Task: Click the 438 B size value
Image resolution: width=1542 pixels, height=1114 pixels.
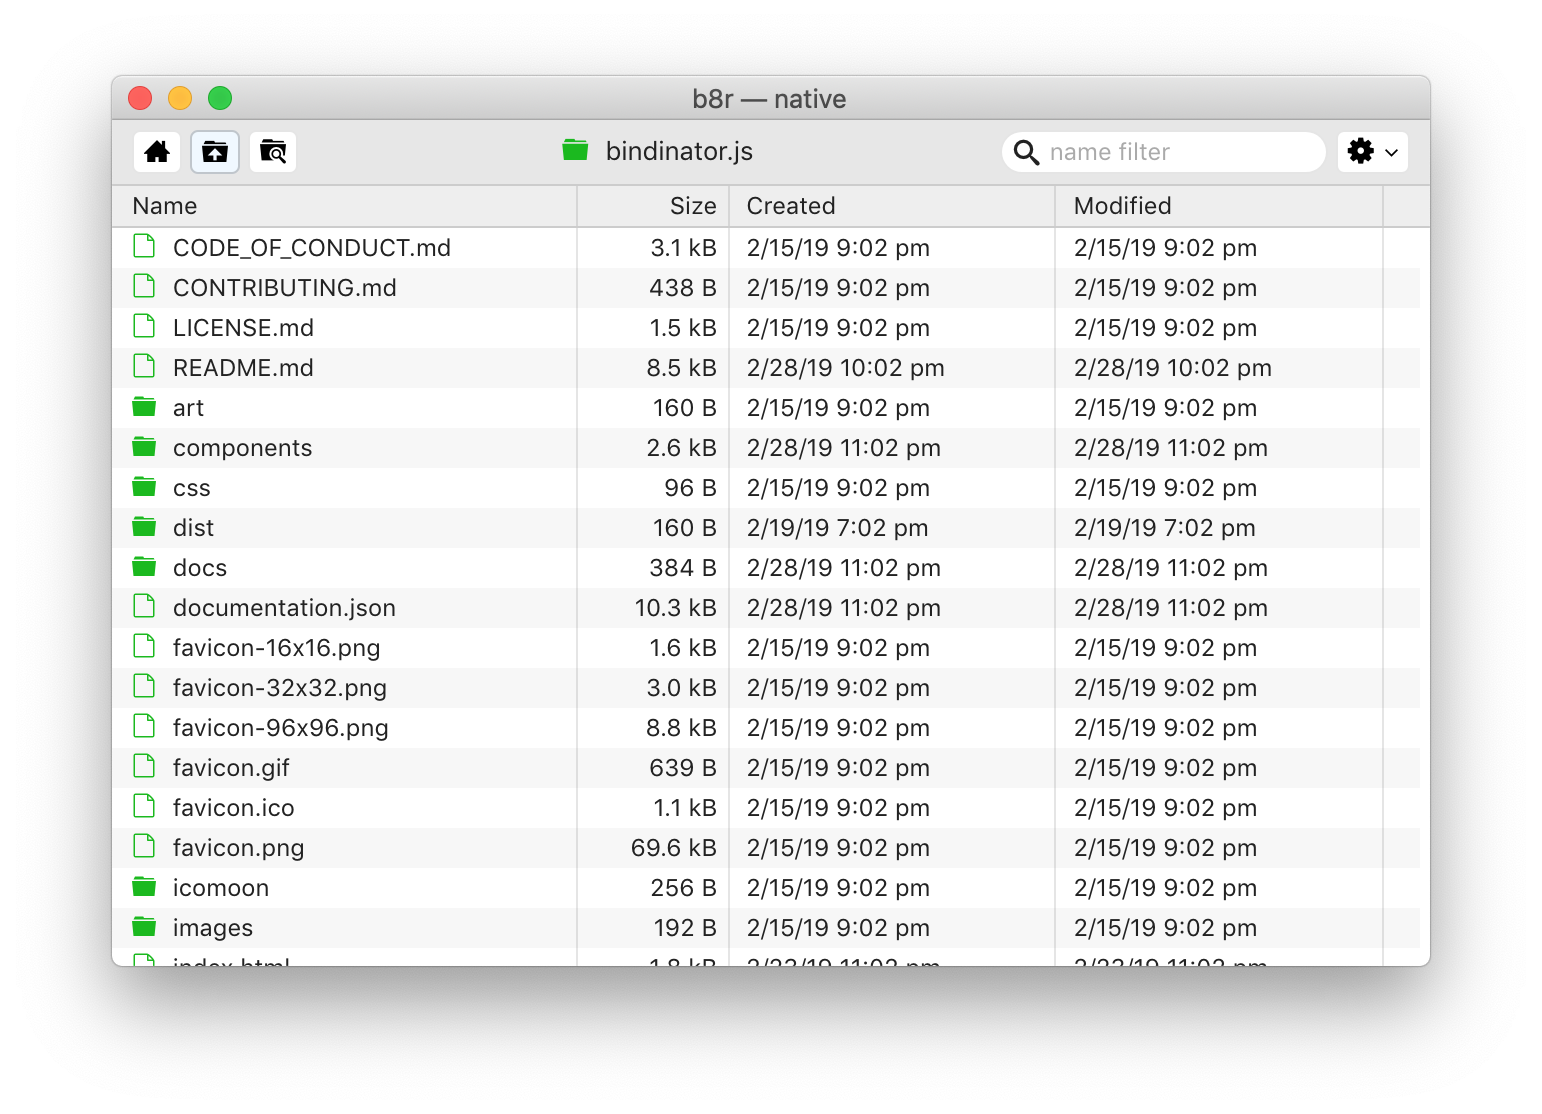Action: pyautogui.click(x=683, y=288)
